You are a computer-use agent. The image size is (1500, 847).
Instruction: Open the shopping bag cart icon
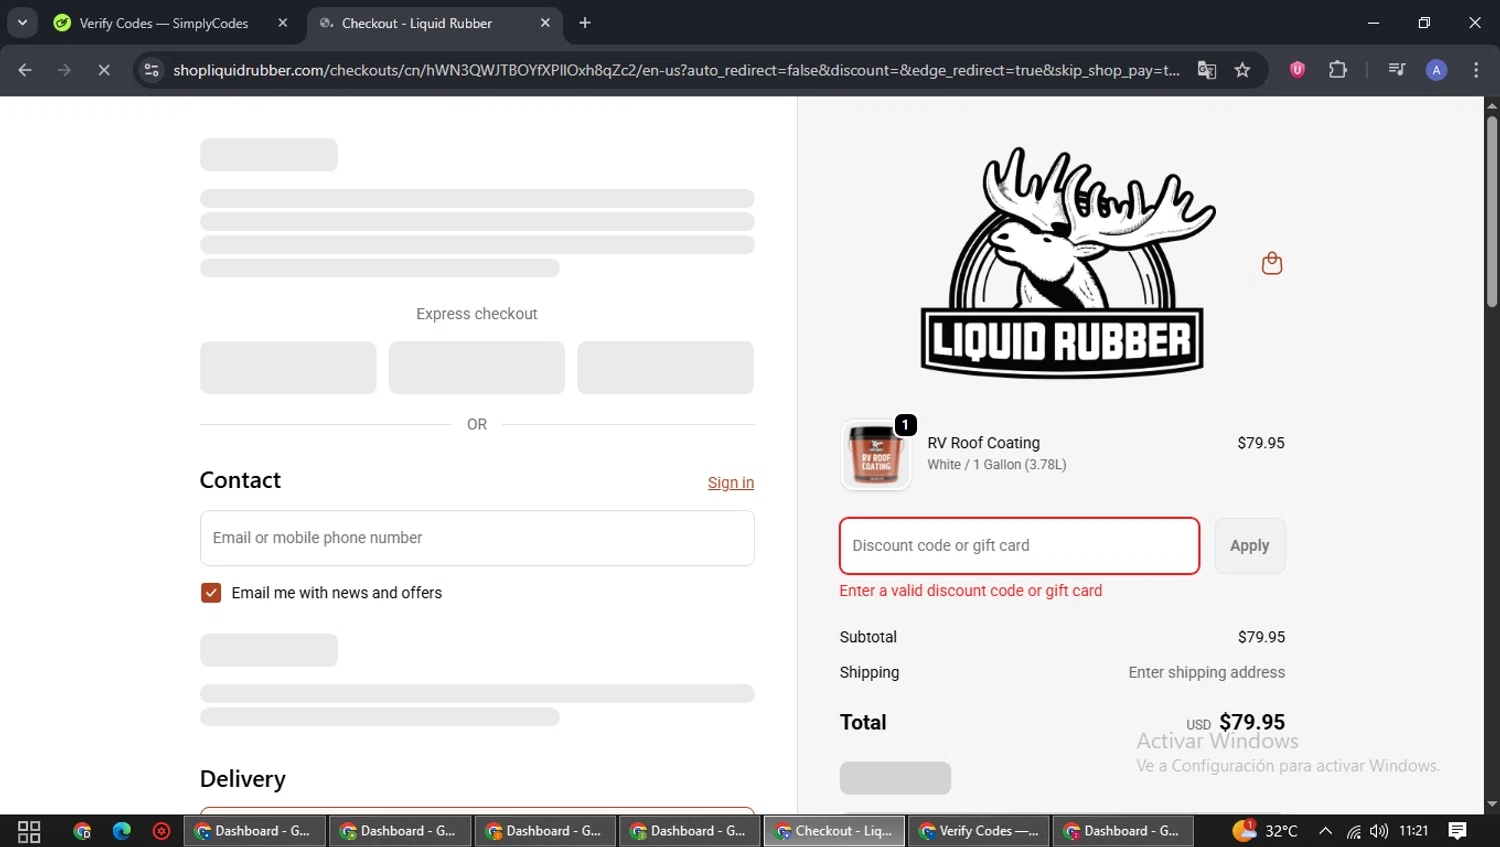coord(1272,263)
